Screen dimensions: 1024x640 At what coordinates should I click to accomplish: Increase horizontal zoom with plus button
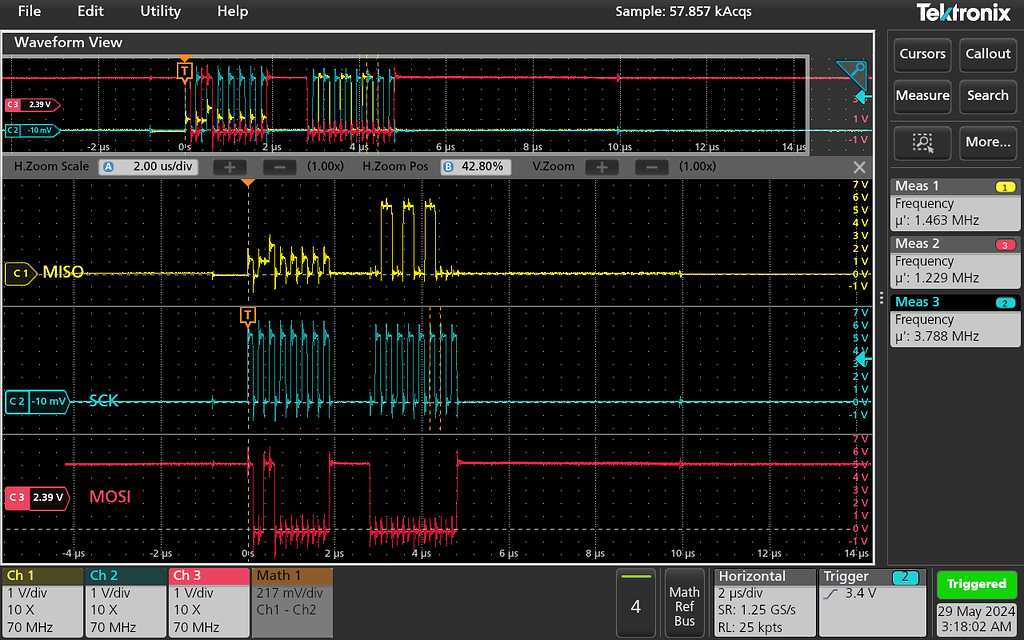[x=230, y=167]
